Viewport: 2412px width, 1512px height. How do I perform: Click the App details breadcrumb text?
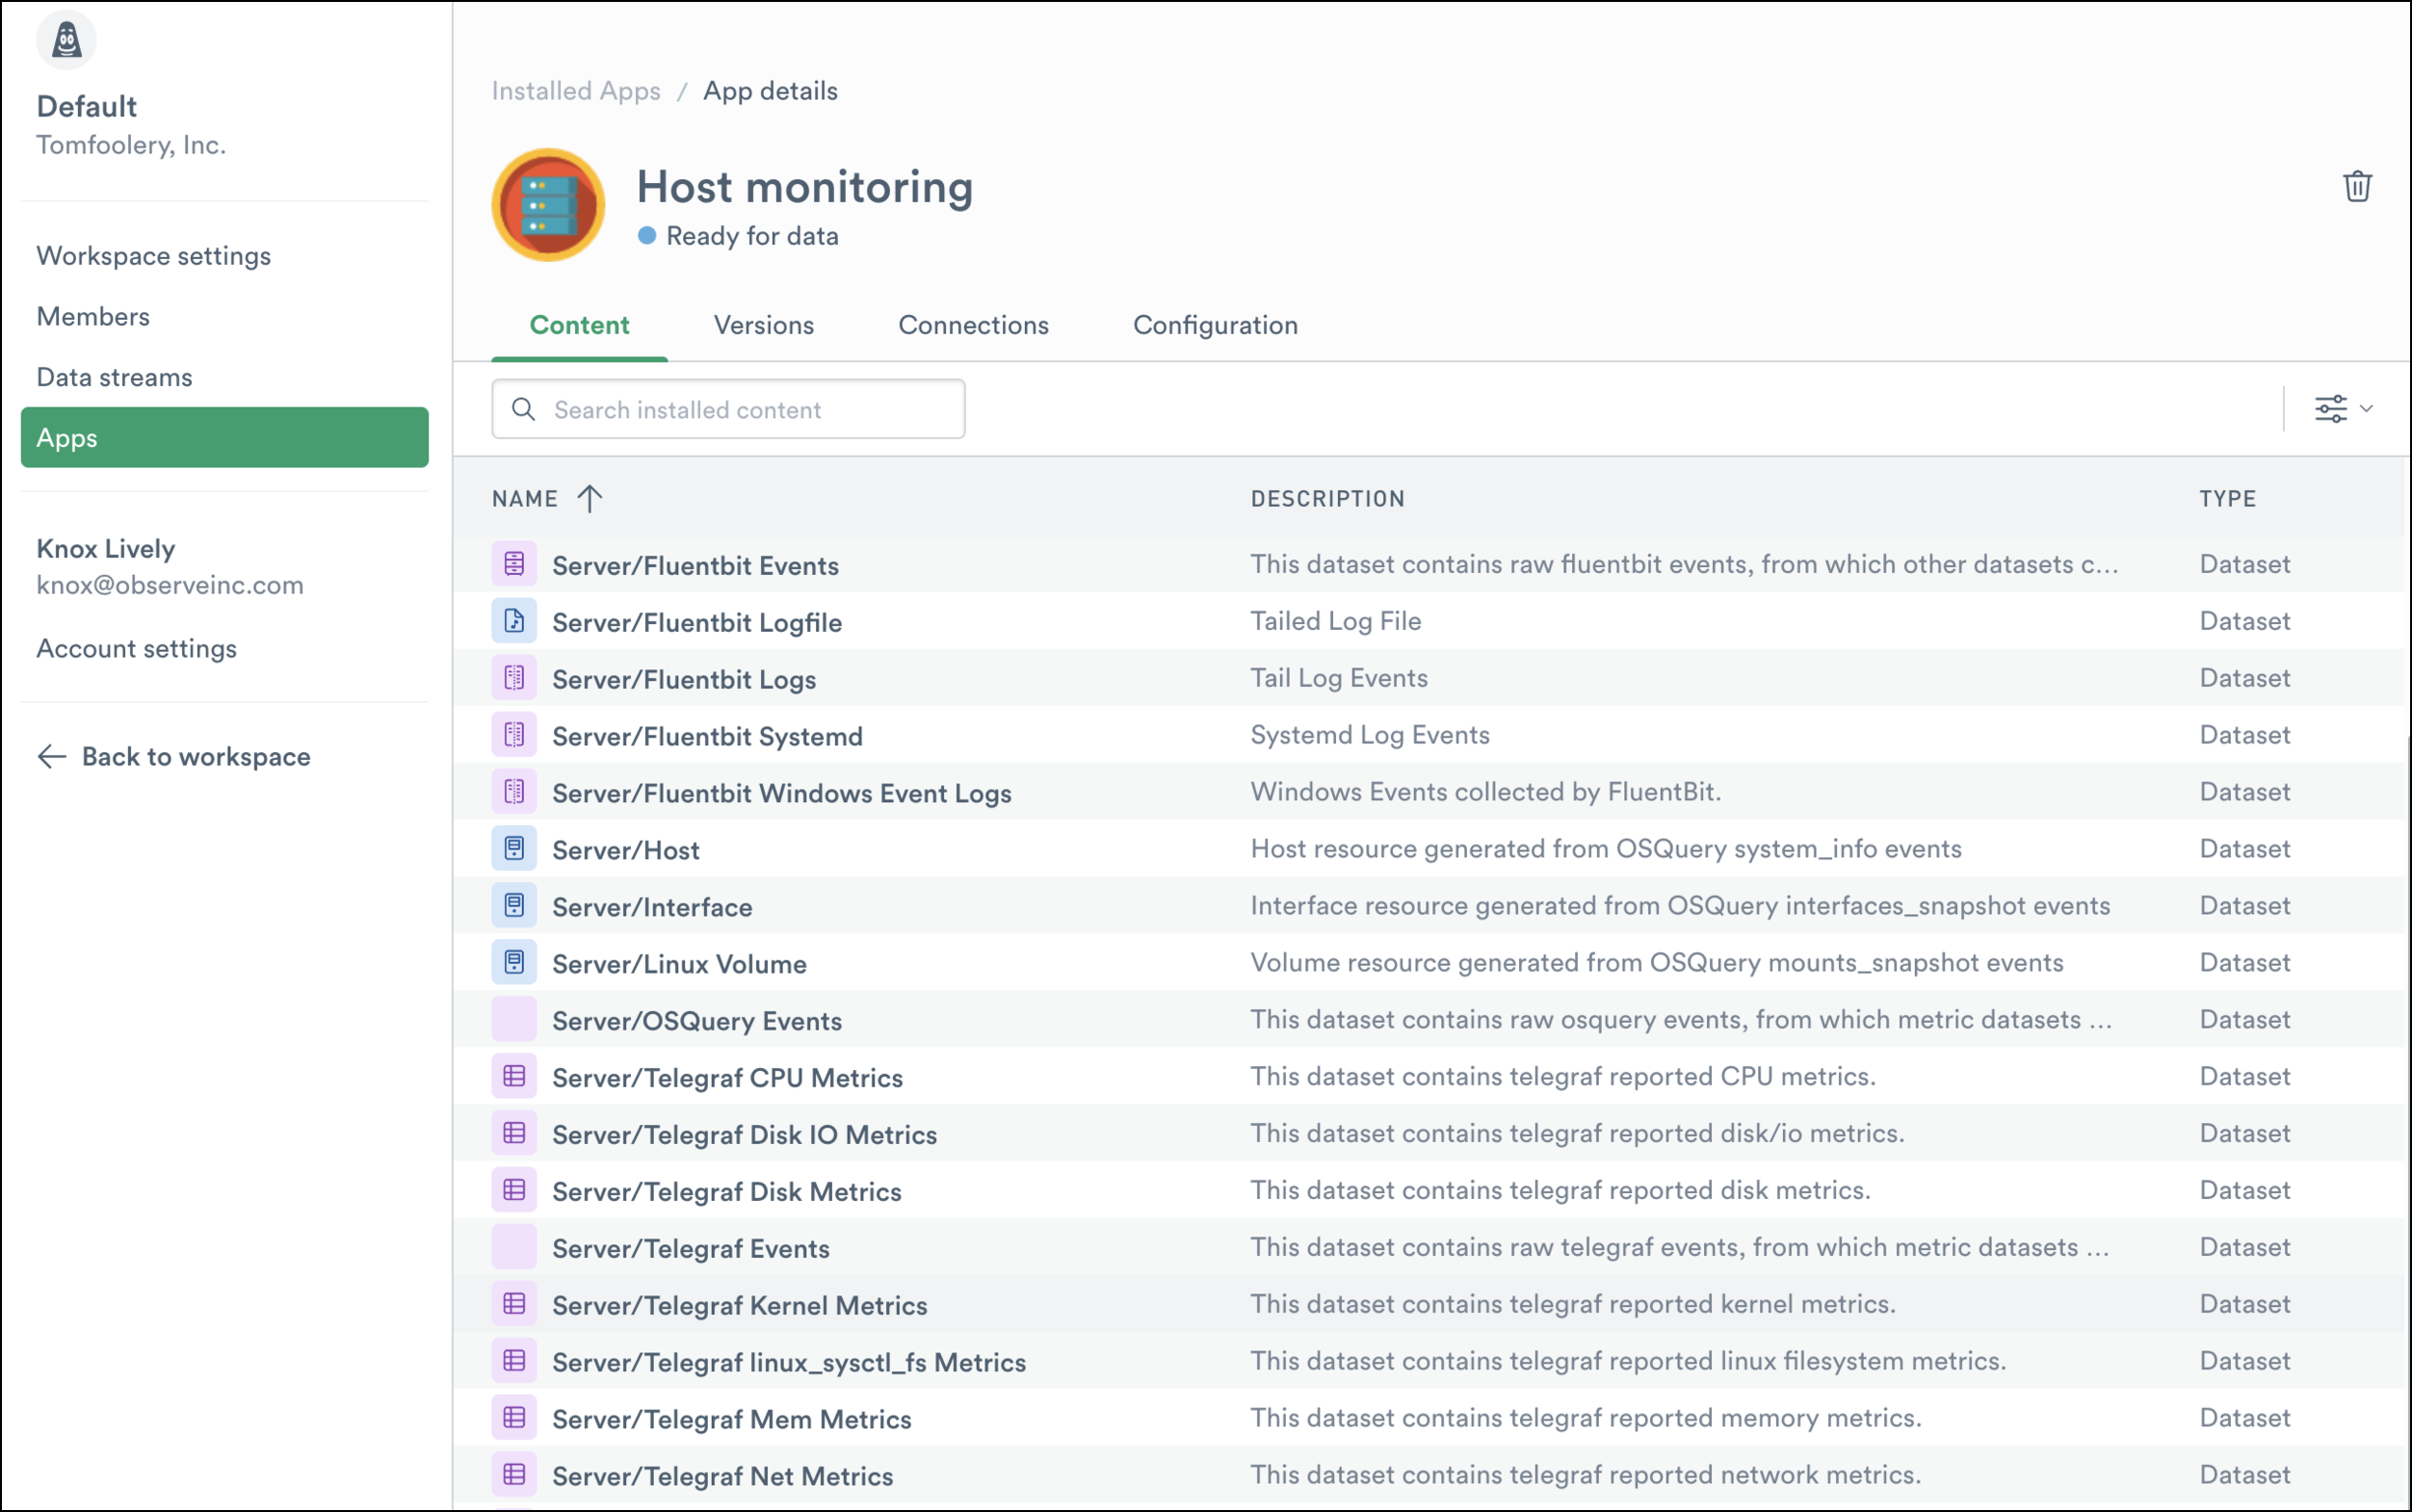771,91
